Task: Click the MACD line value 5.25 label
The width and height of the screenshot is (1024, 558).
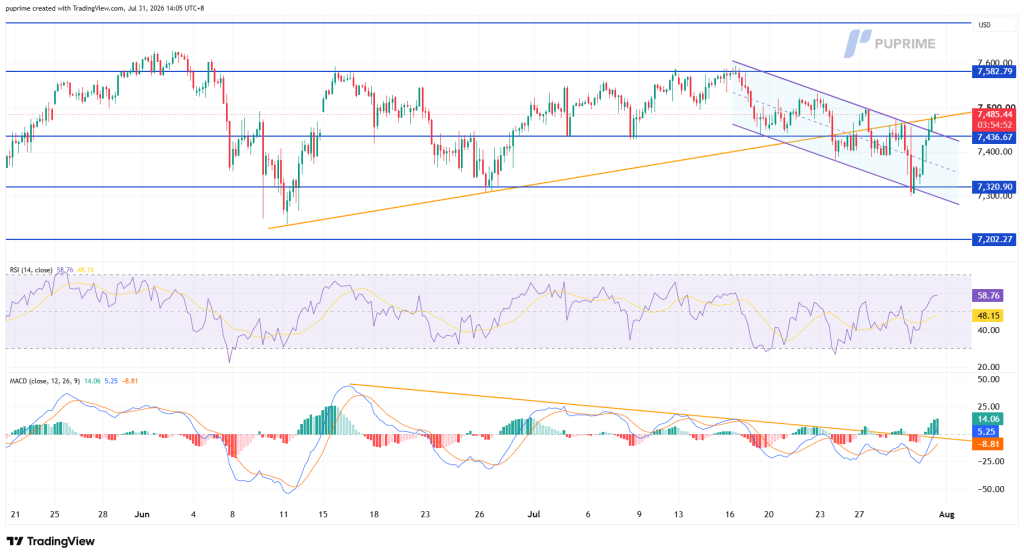Action: (x=987, y=431)
